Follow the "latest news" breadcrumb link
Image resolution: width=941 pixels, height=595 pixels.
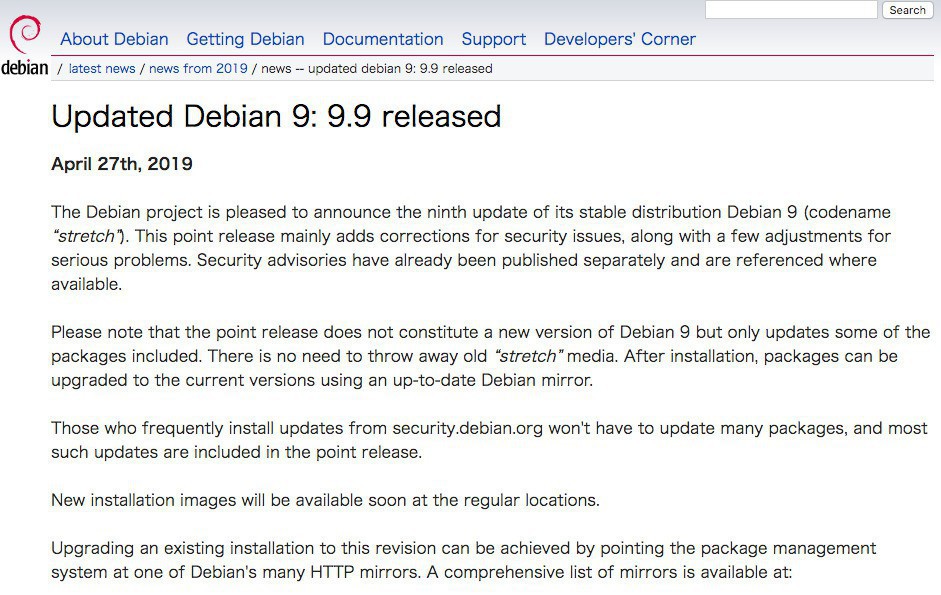click(102, 69)
